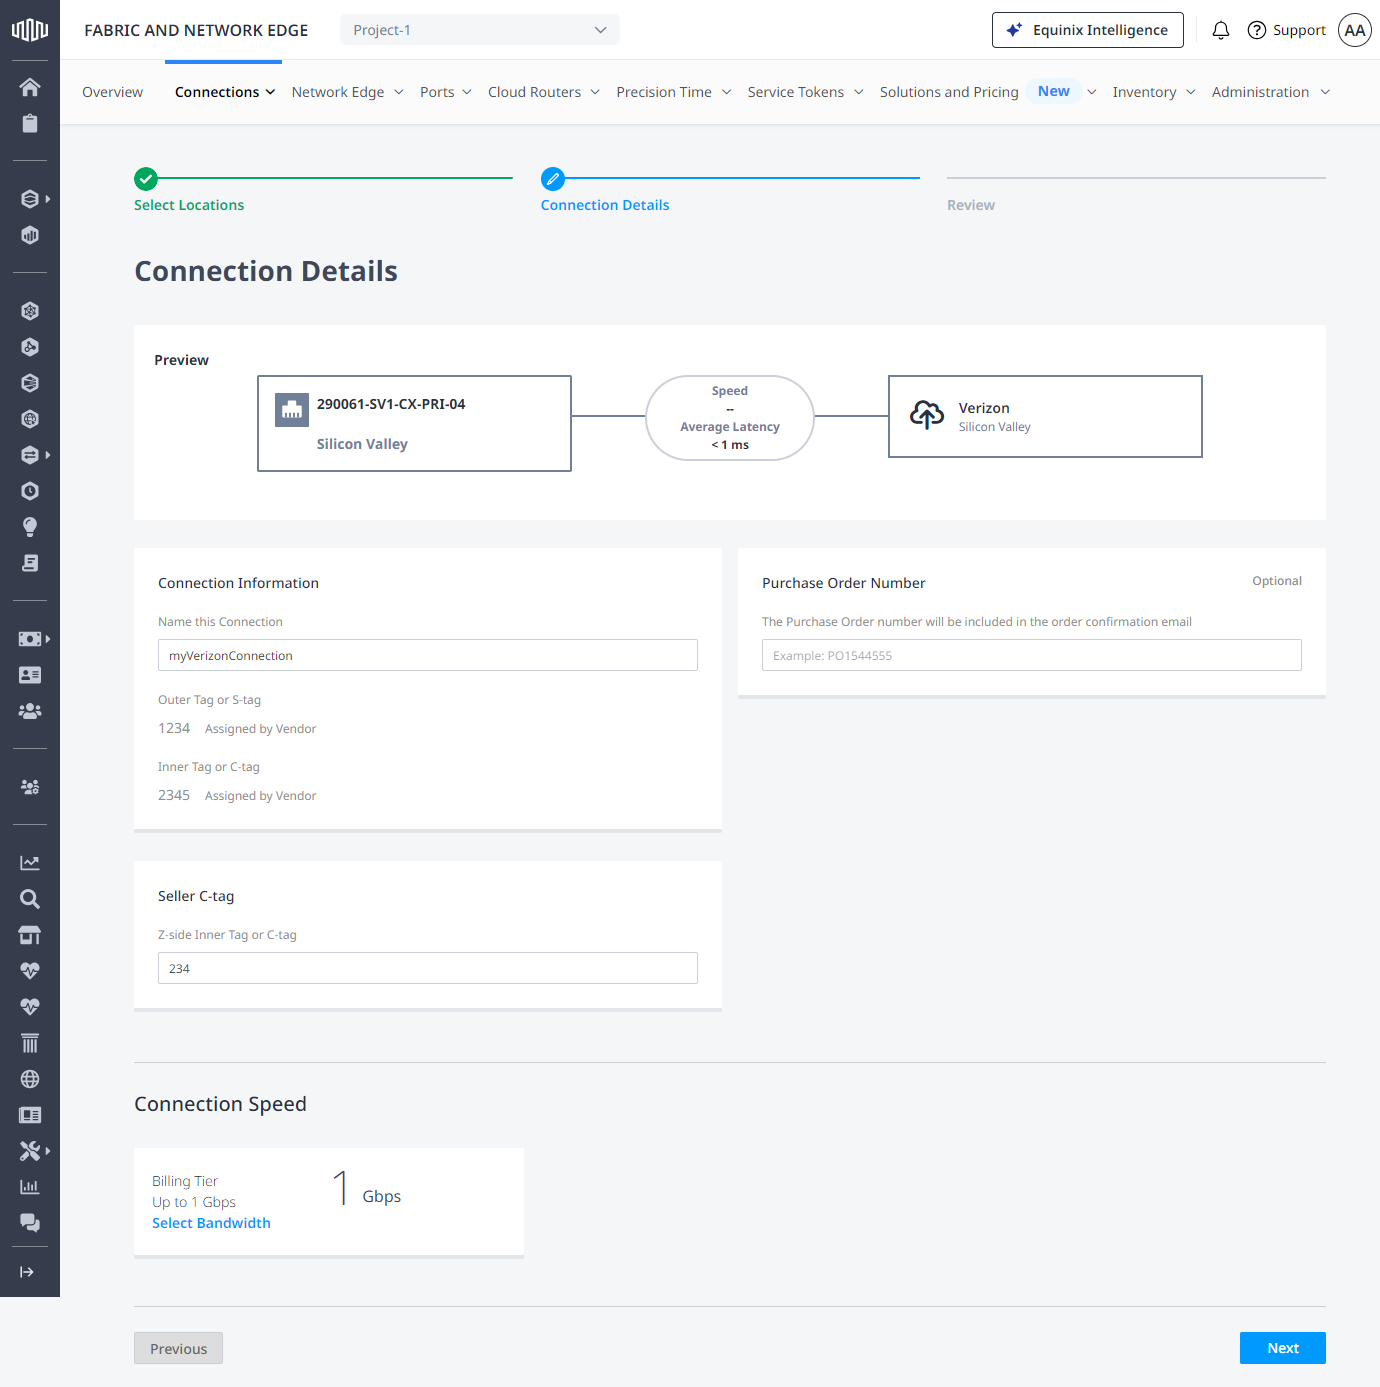Image resolution: width=1380 pixels, height=1387 pixels.
Task: Click the Verizon Silicon Valley card
Action: (x=1045, y=416)
